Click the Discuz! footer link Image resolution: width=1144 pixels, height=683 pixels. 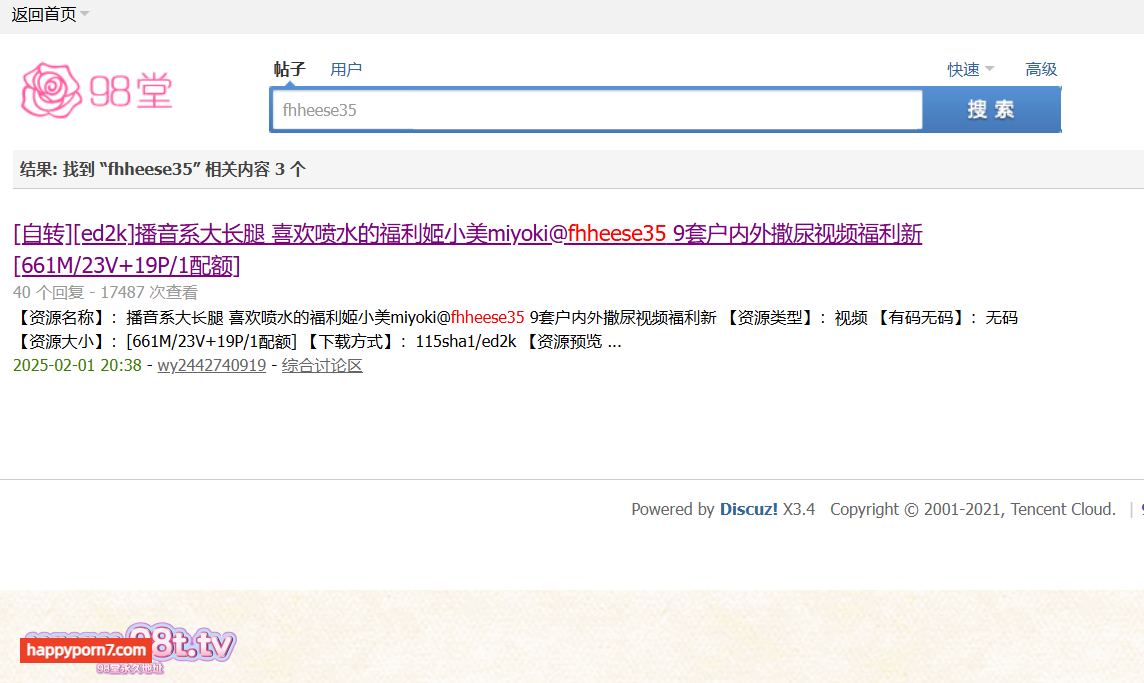pyautogui.click(x=749, y=509)
